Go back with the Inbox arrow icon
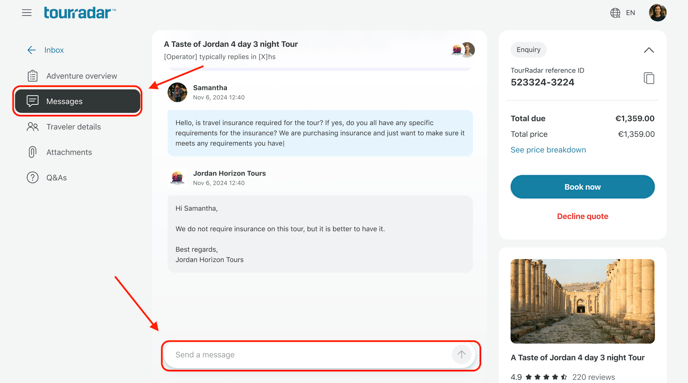The width and height of the screenshot is (688, 383). (x=32, y=50)
